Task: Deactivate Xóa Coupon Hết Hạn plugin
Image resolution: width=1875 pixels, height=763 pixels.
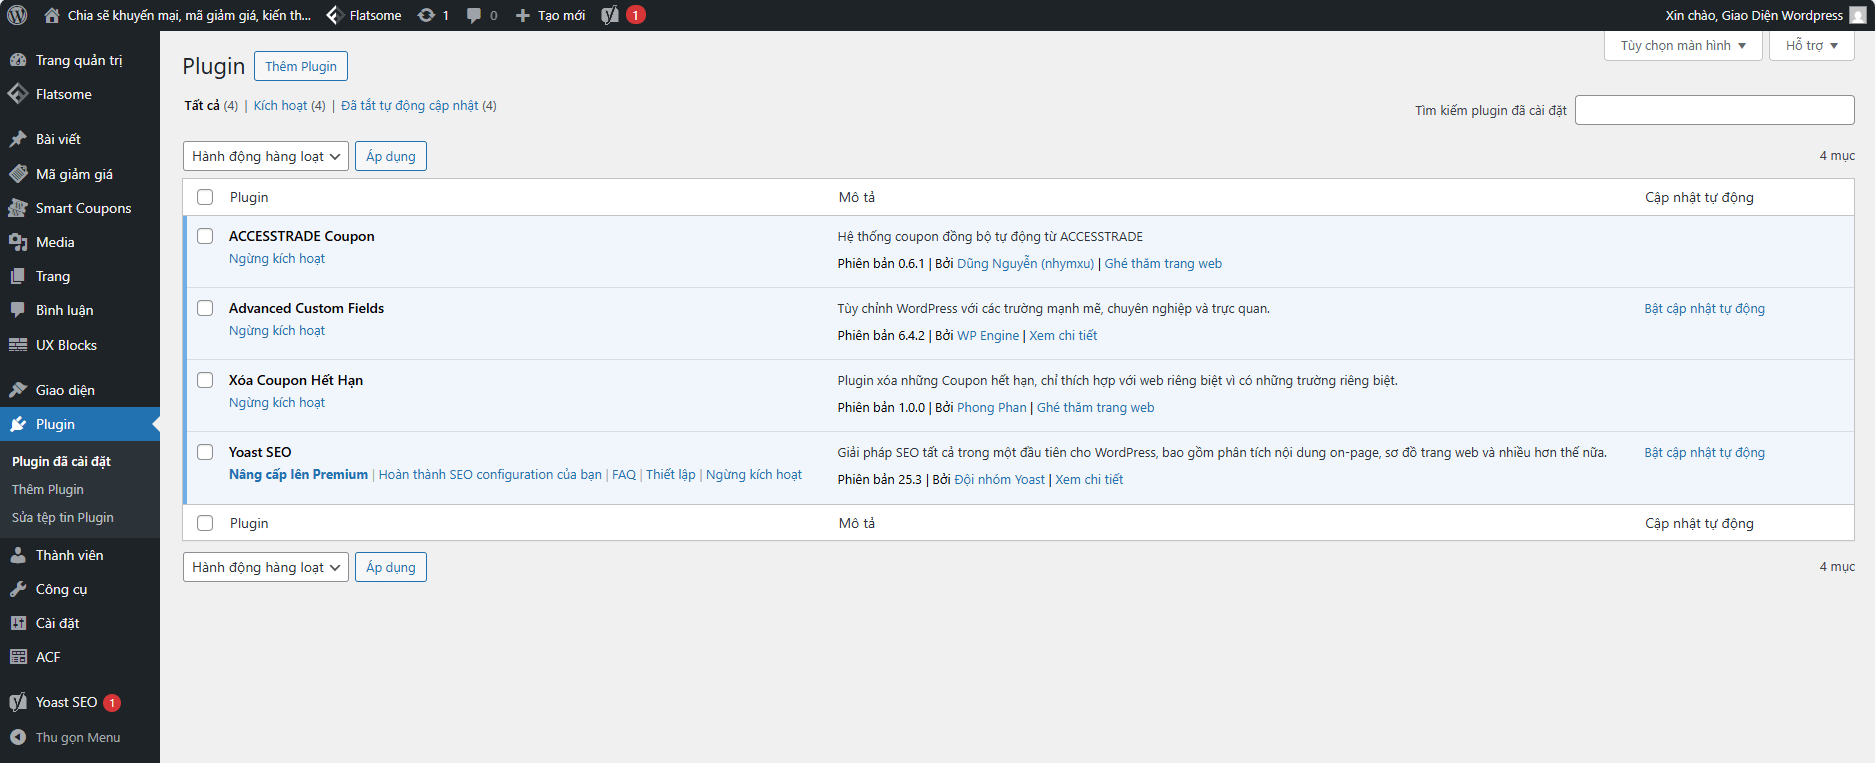Action: pyautogui.click(x=277, y=402)
